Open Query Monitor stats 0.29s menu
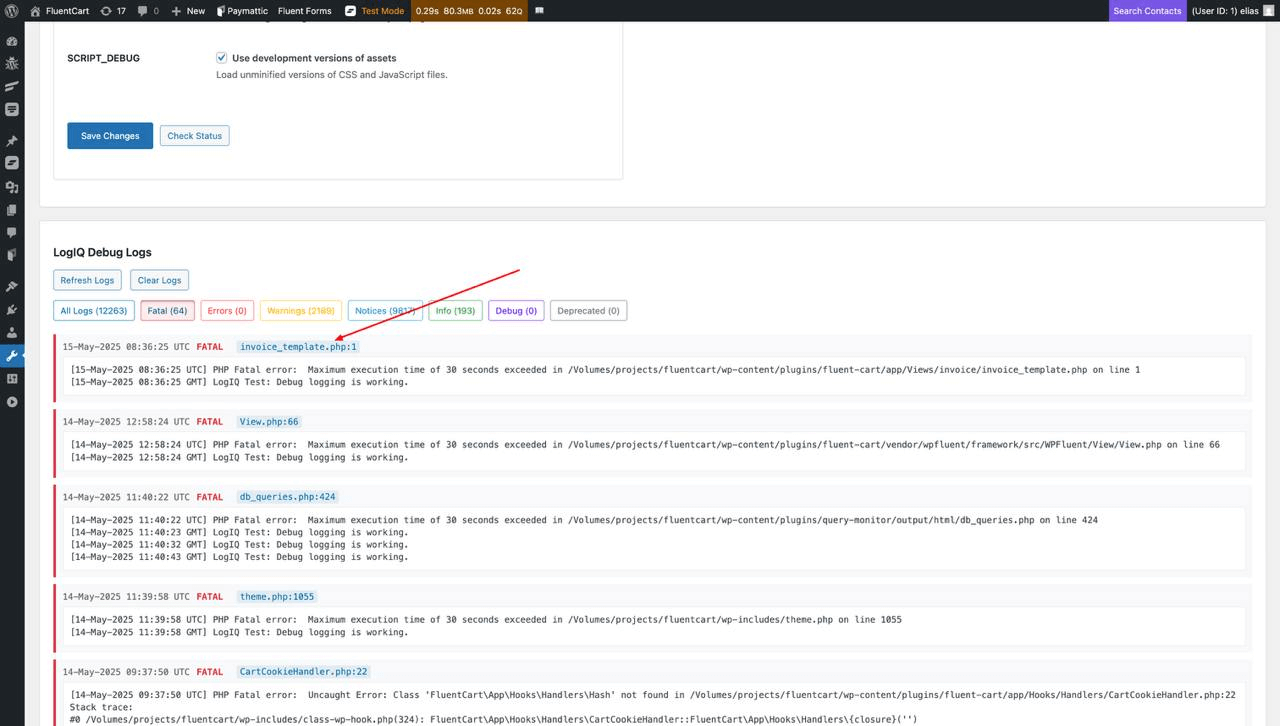1280x726 pixels. click(468, 11)
